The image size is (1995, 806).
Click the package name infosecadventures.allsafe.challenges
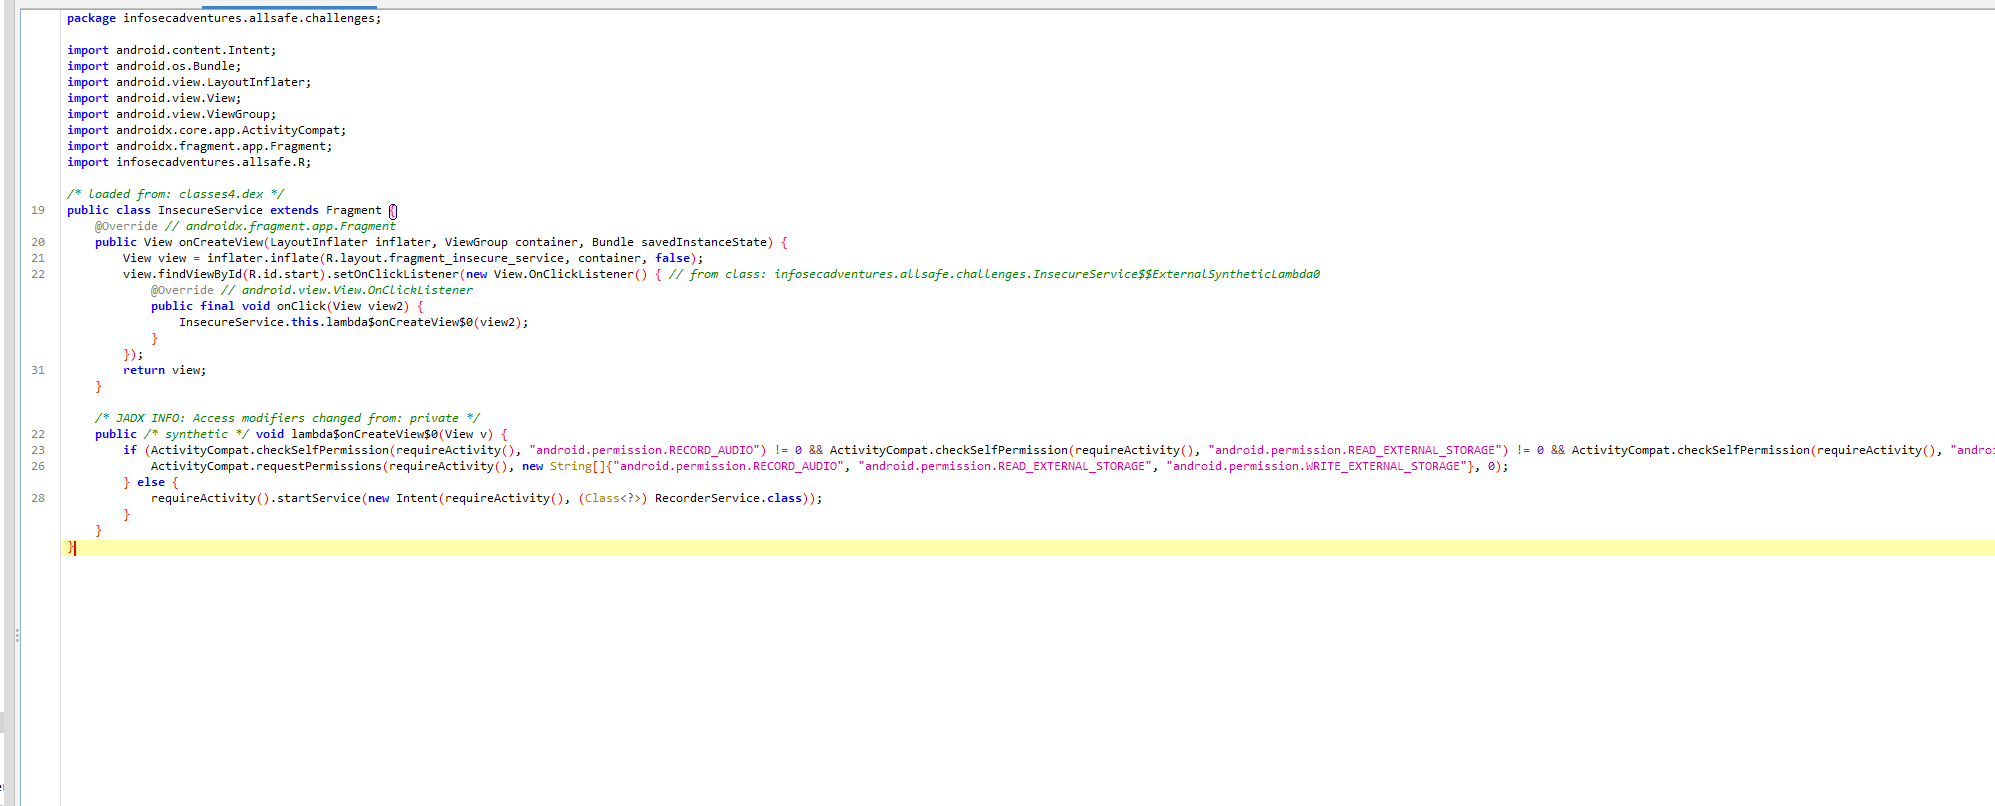[250, 18]
